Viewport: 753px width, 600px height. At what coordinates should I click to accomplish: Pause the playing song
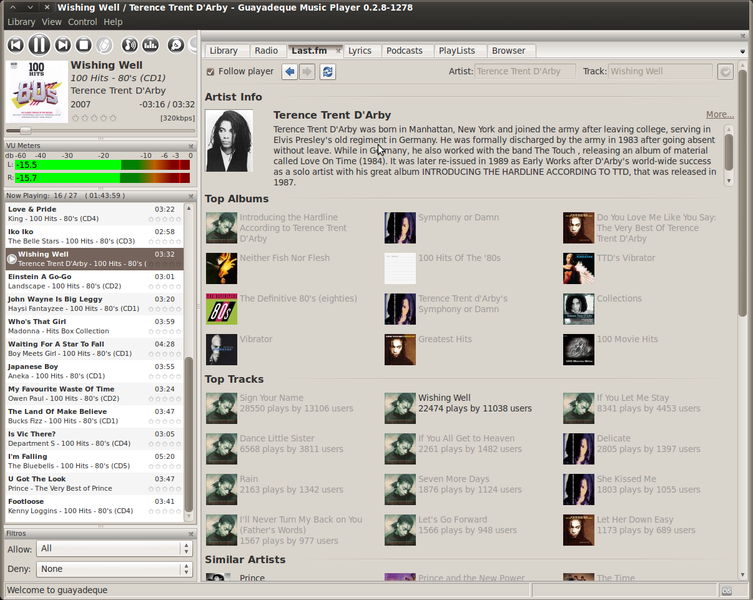pos(39,45)
